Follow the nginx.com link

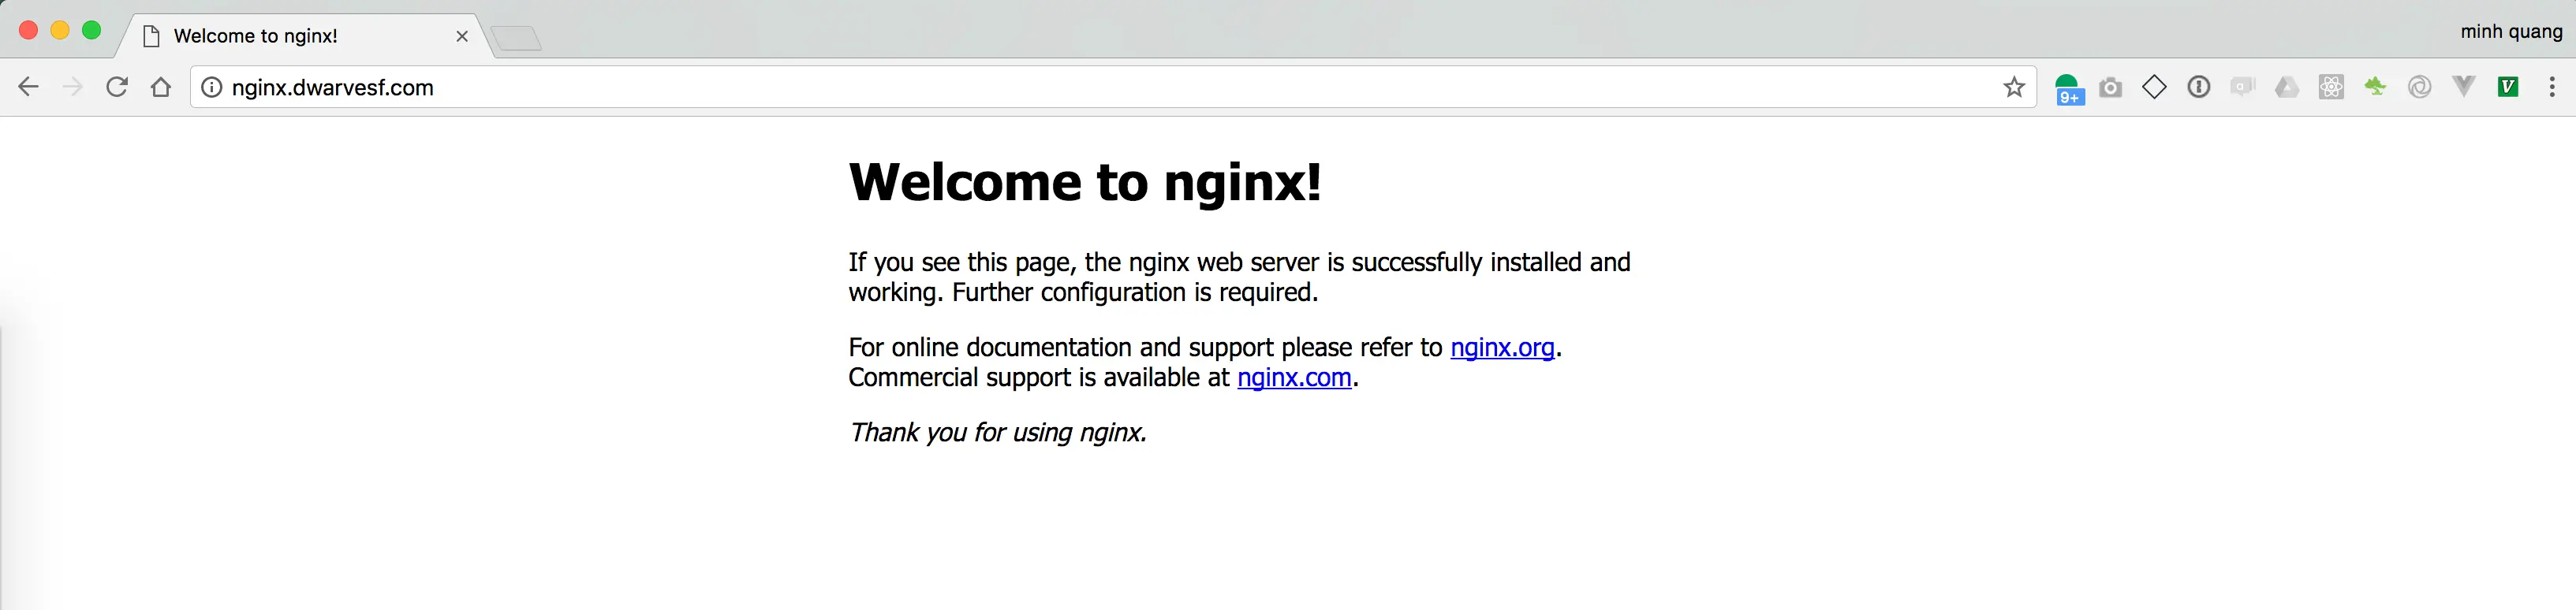(x=1294, y=377)
